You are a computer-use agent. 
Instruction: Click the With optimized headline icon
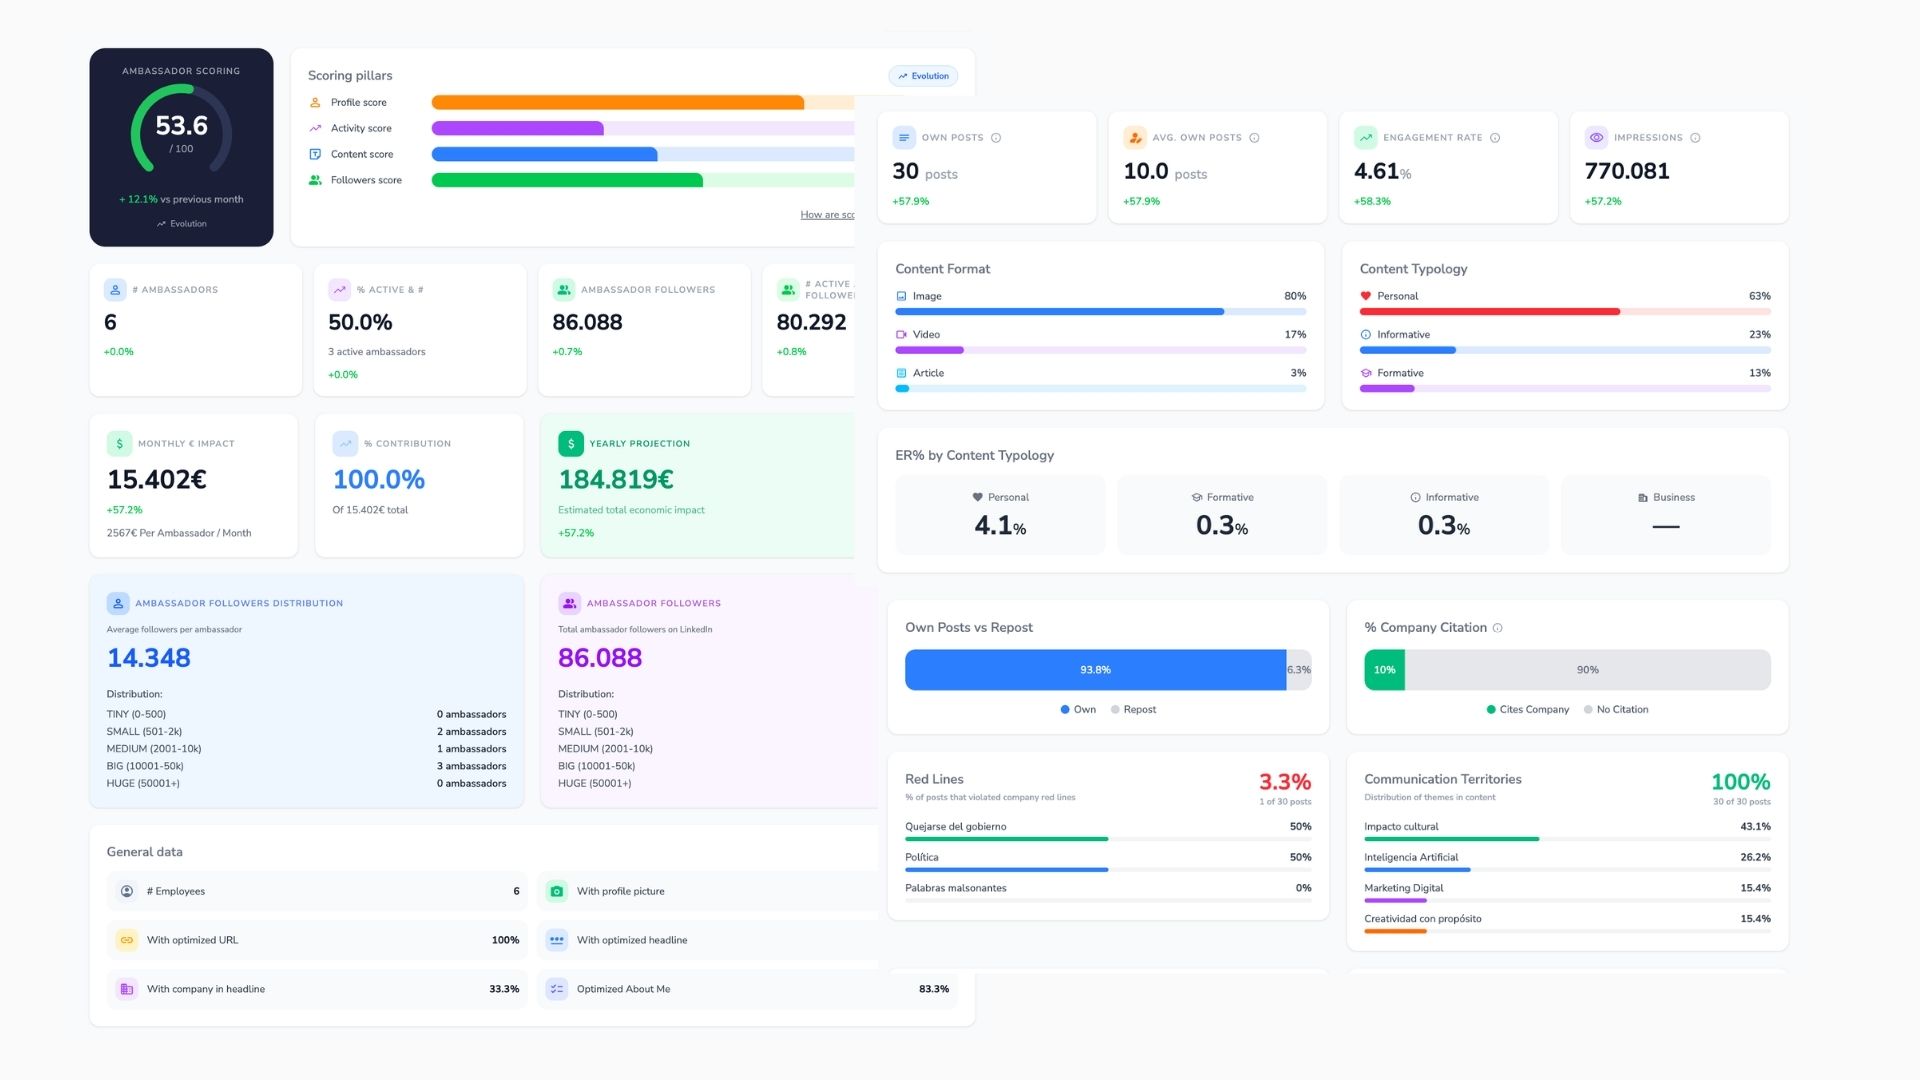557,940
